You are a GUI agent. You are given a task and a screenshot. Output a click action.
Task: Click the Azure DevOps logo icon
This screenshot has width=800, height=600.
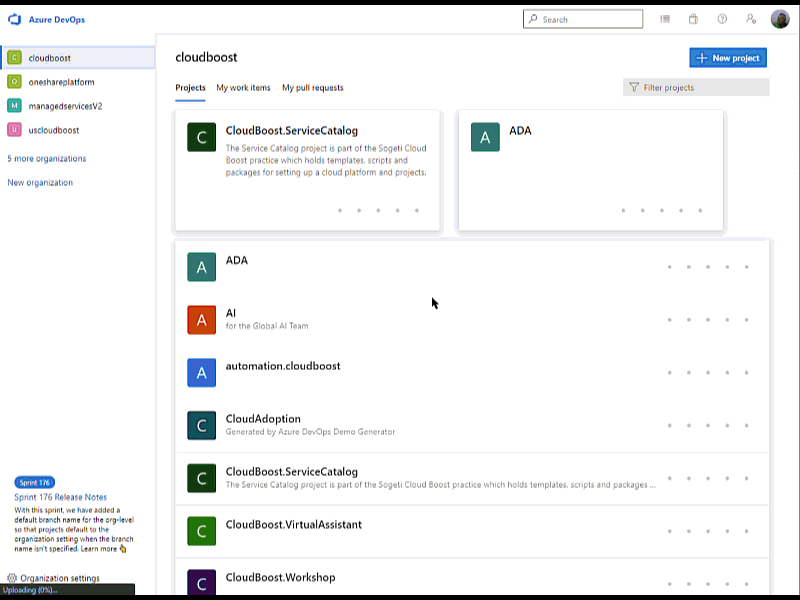coord(14,19)
